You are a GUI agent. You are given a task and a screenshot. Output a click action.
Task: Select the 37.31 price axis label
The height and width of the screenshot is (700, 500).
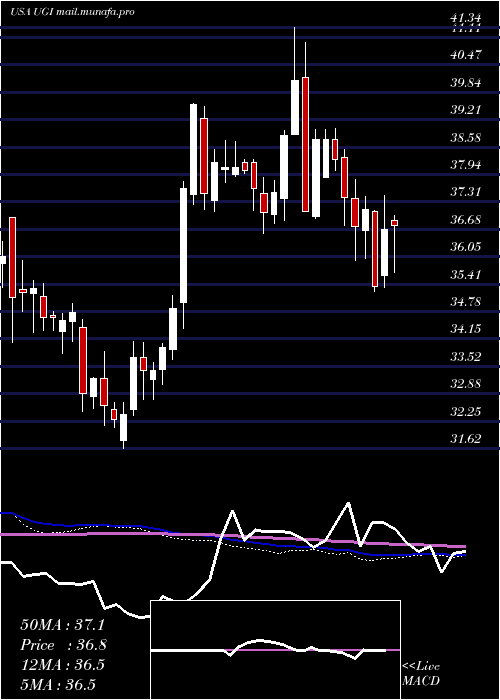pyautogui.click(x=466, y=192)
